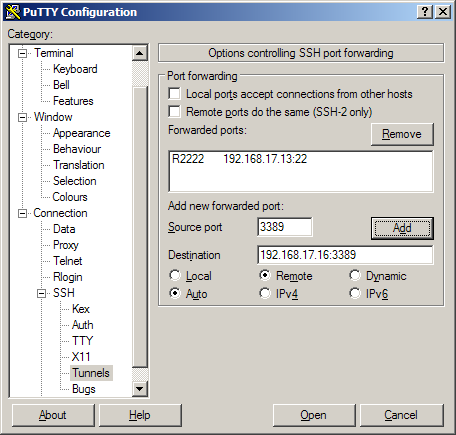Check Remote ports do the same option
This screenshot has width=456, height=435.
[x=175, y=112]
